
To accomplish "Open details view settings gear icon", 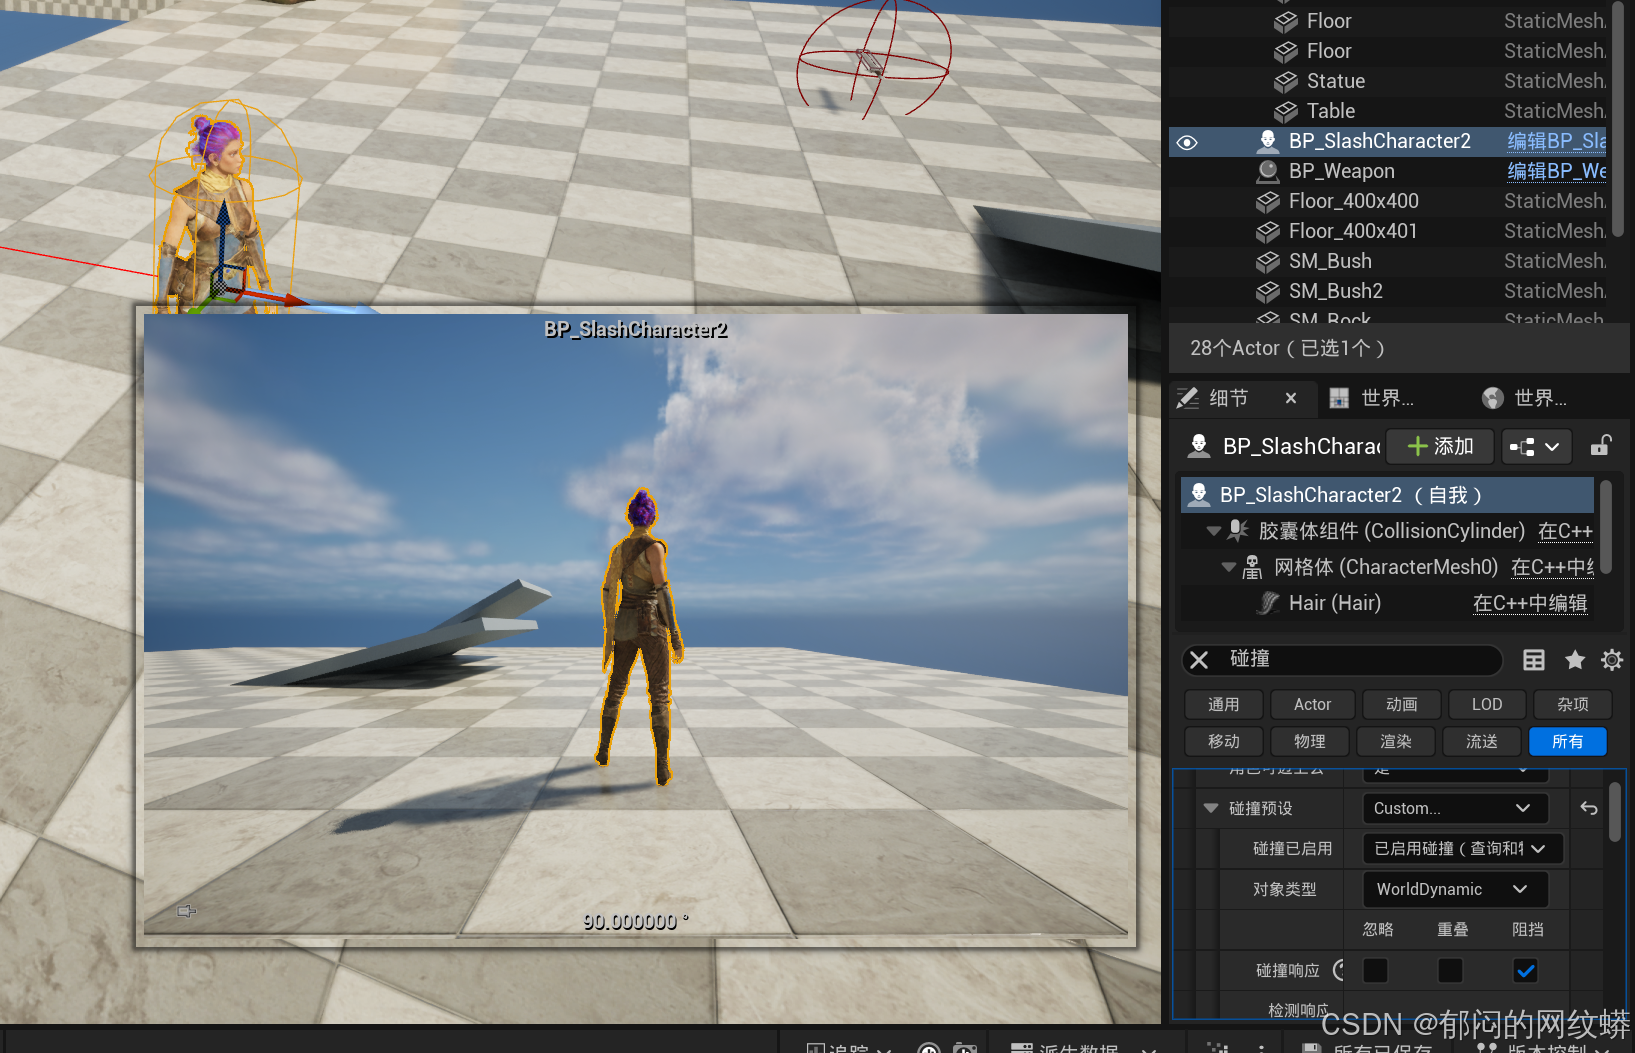I will click(1612, 660).
